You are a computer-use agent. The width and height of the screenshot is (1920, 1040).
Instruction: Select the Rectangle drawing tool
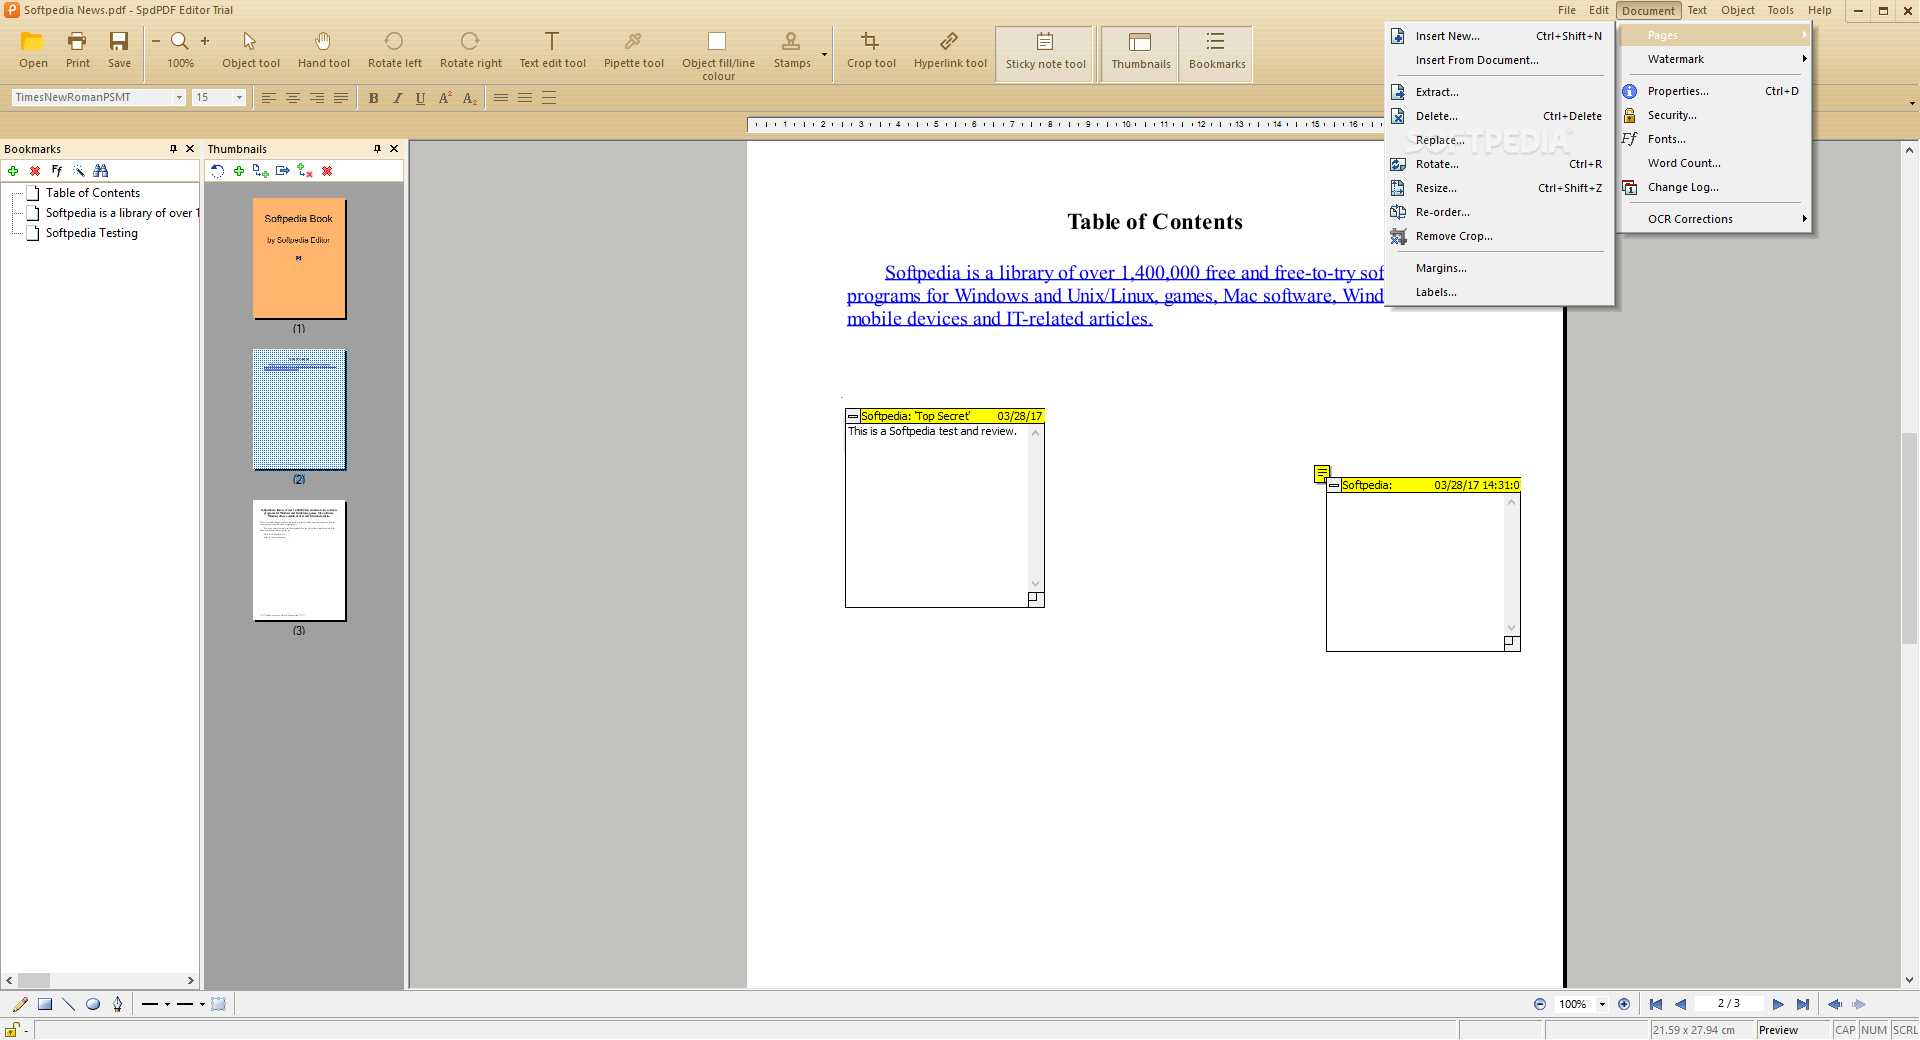[45, 1004]
